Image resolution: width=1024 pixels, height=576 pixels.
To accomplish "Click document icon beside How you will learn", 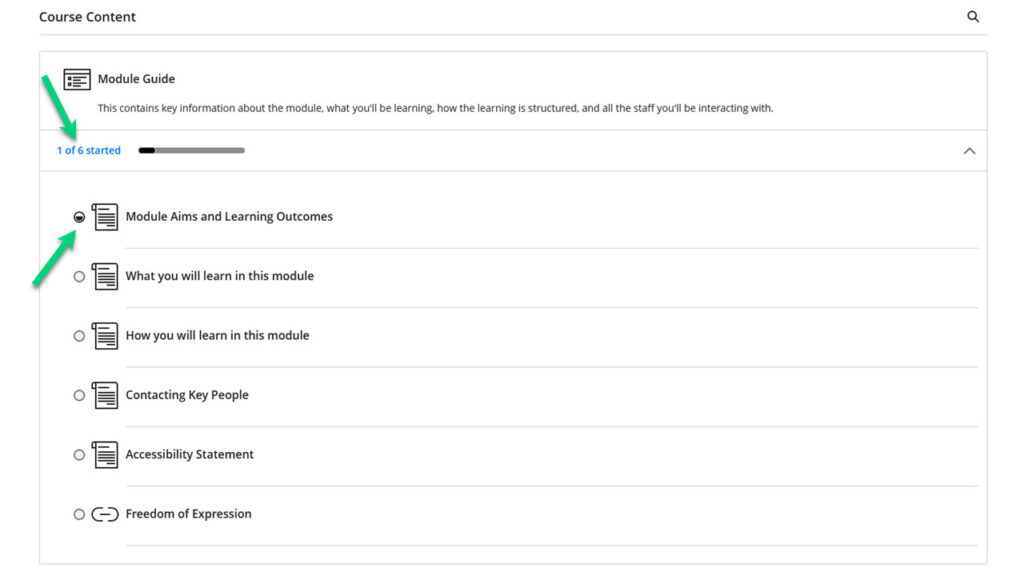I will coord(104,336).
